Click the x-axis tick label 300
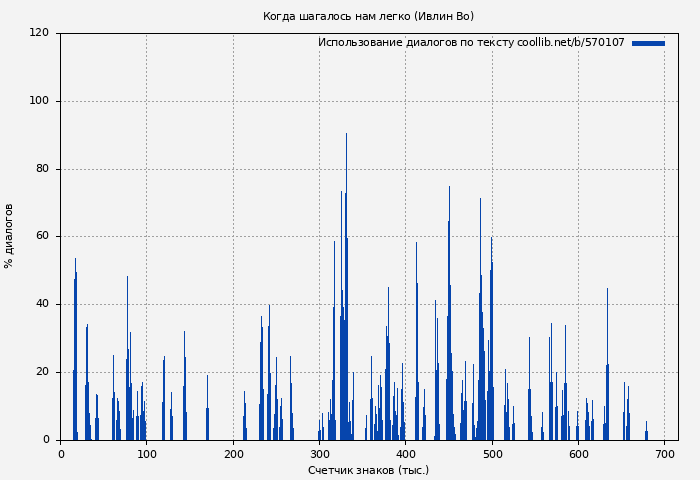This screenshot has height=480, width=700. pyautogui.click(x=320, y=454)
